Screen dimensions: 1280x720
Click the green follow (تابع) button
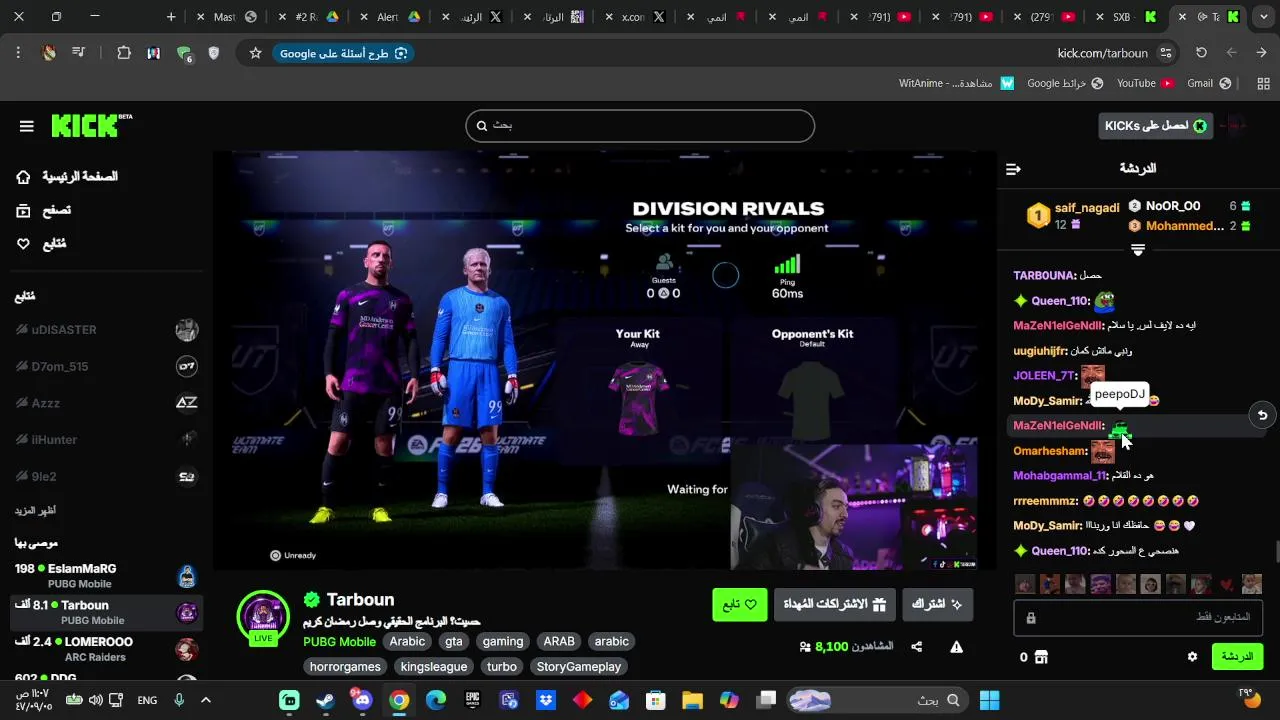tap(739, 604)
